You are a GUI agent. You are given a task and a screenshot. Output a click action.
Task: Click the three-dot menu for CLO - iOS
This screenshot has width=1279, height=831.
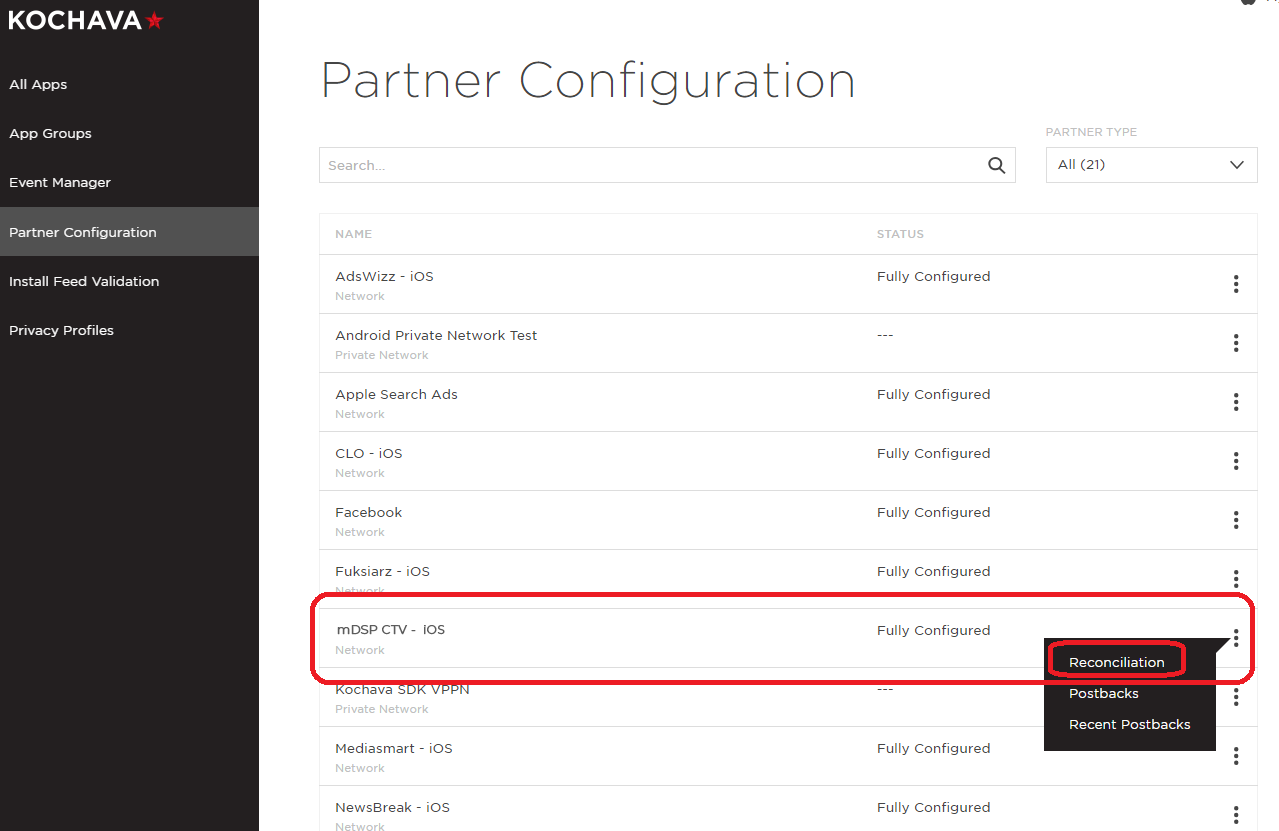pyautogui.click(x=1236, y=461)
